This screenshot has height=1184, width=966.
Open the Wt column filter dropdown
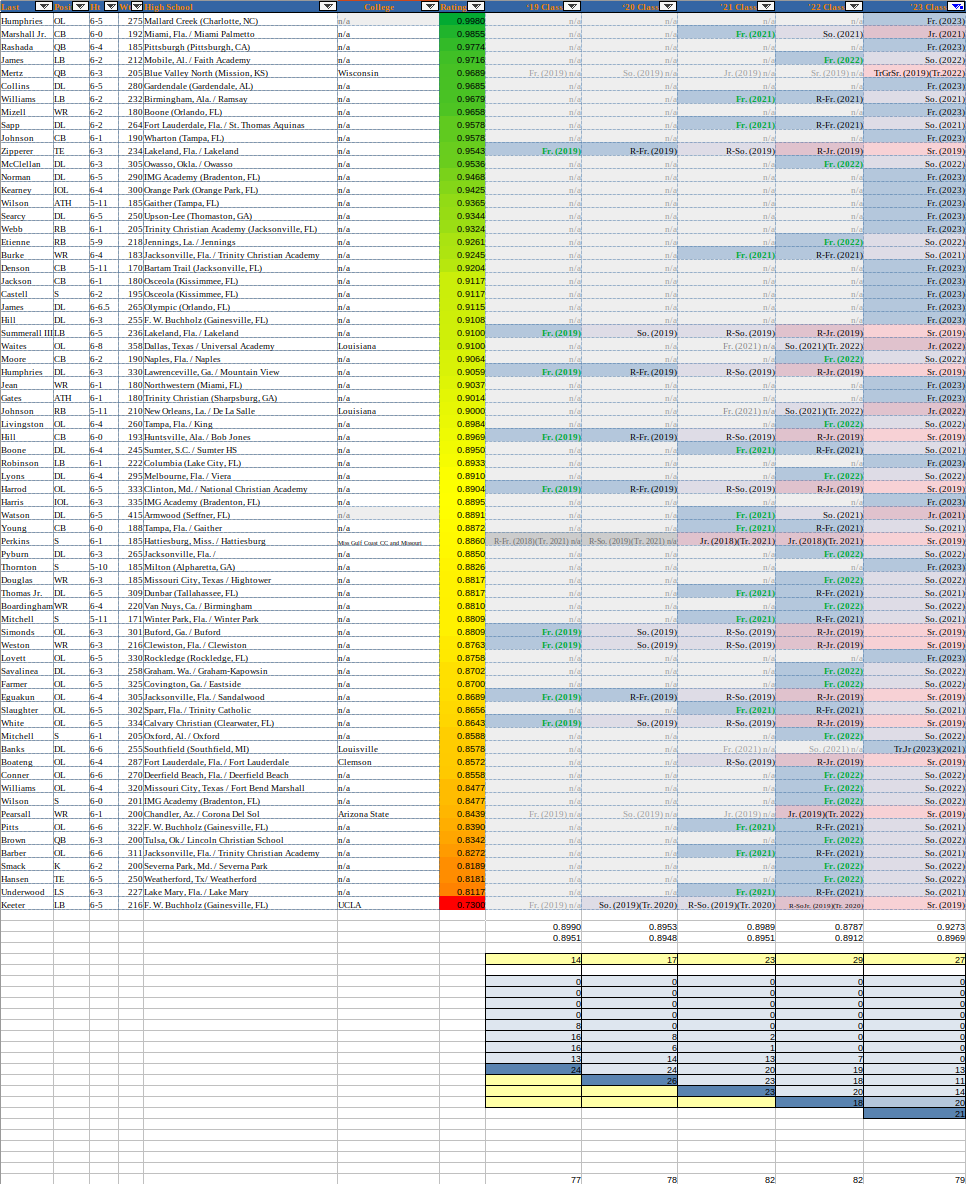click(x=136, y=6)
